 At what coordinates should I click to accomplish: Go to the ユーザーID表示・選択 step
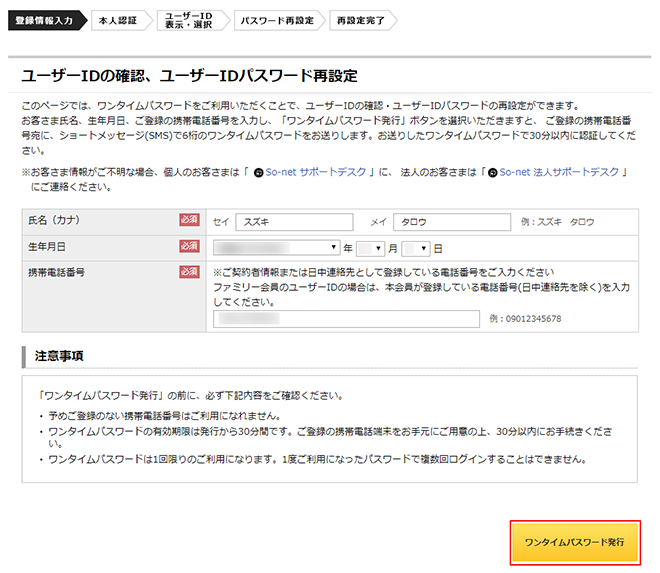click(188, 20)
